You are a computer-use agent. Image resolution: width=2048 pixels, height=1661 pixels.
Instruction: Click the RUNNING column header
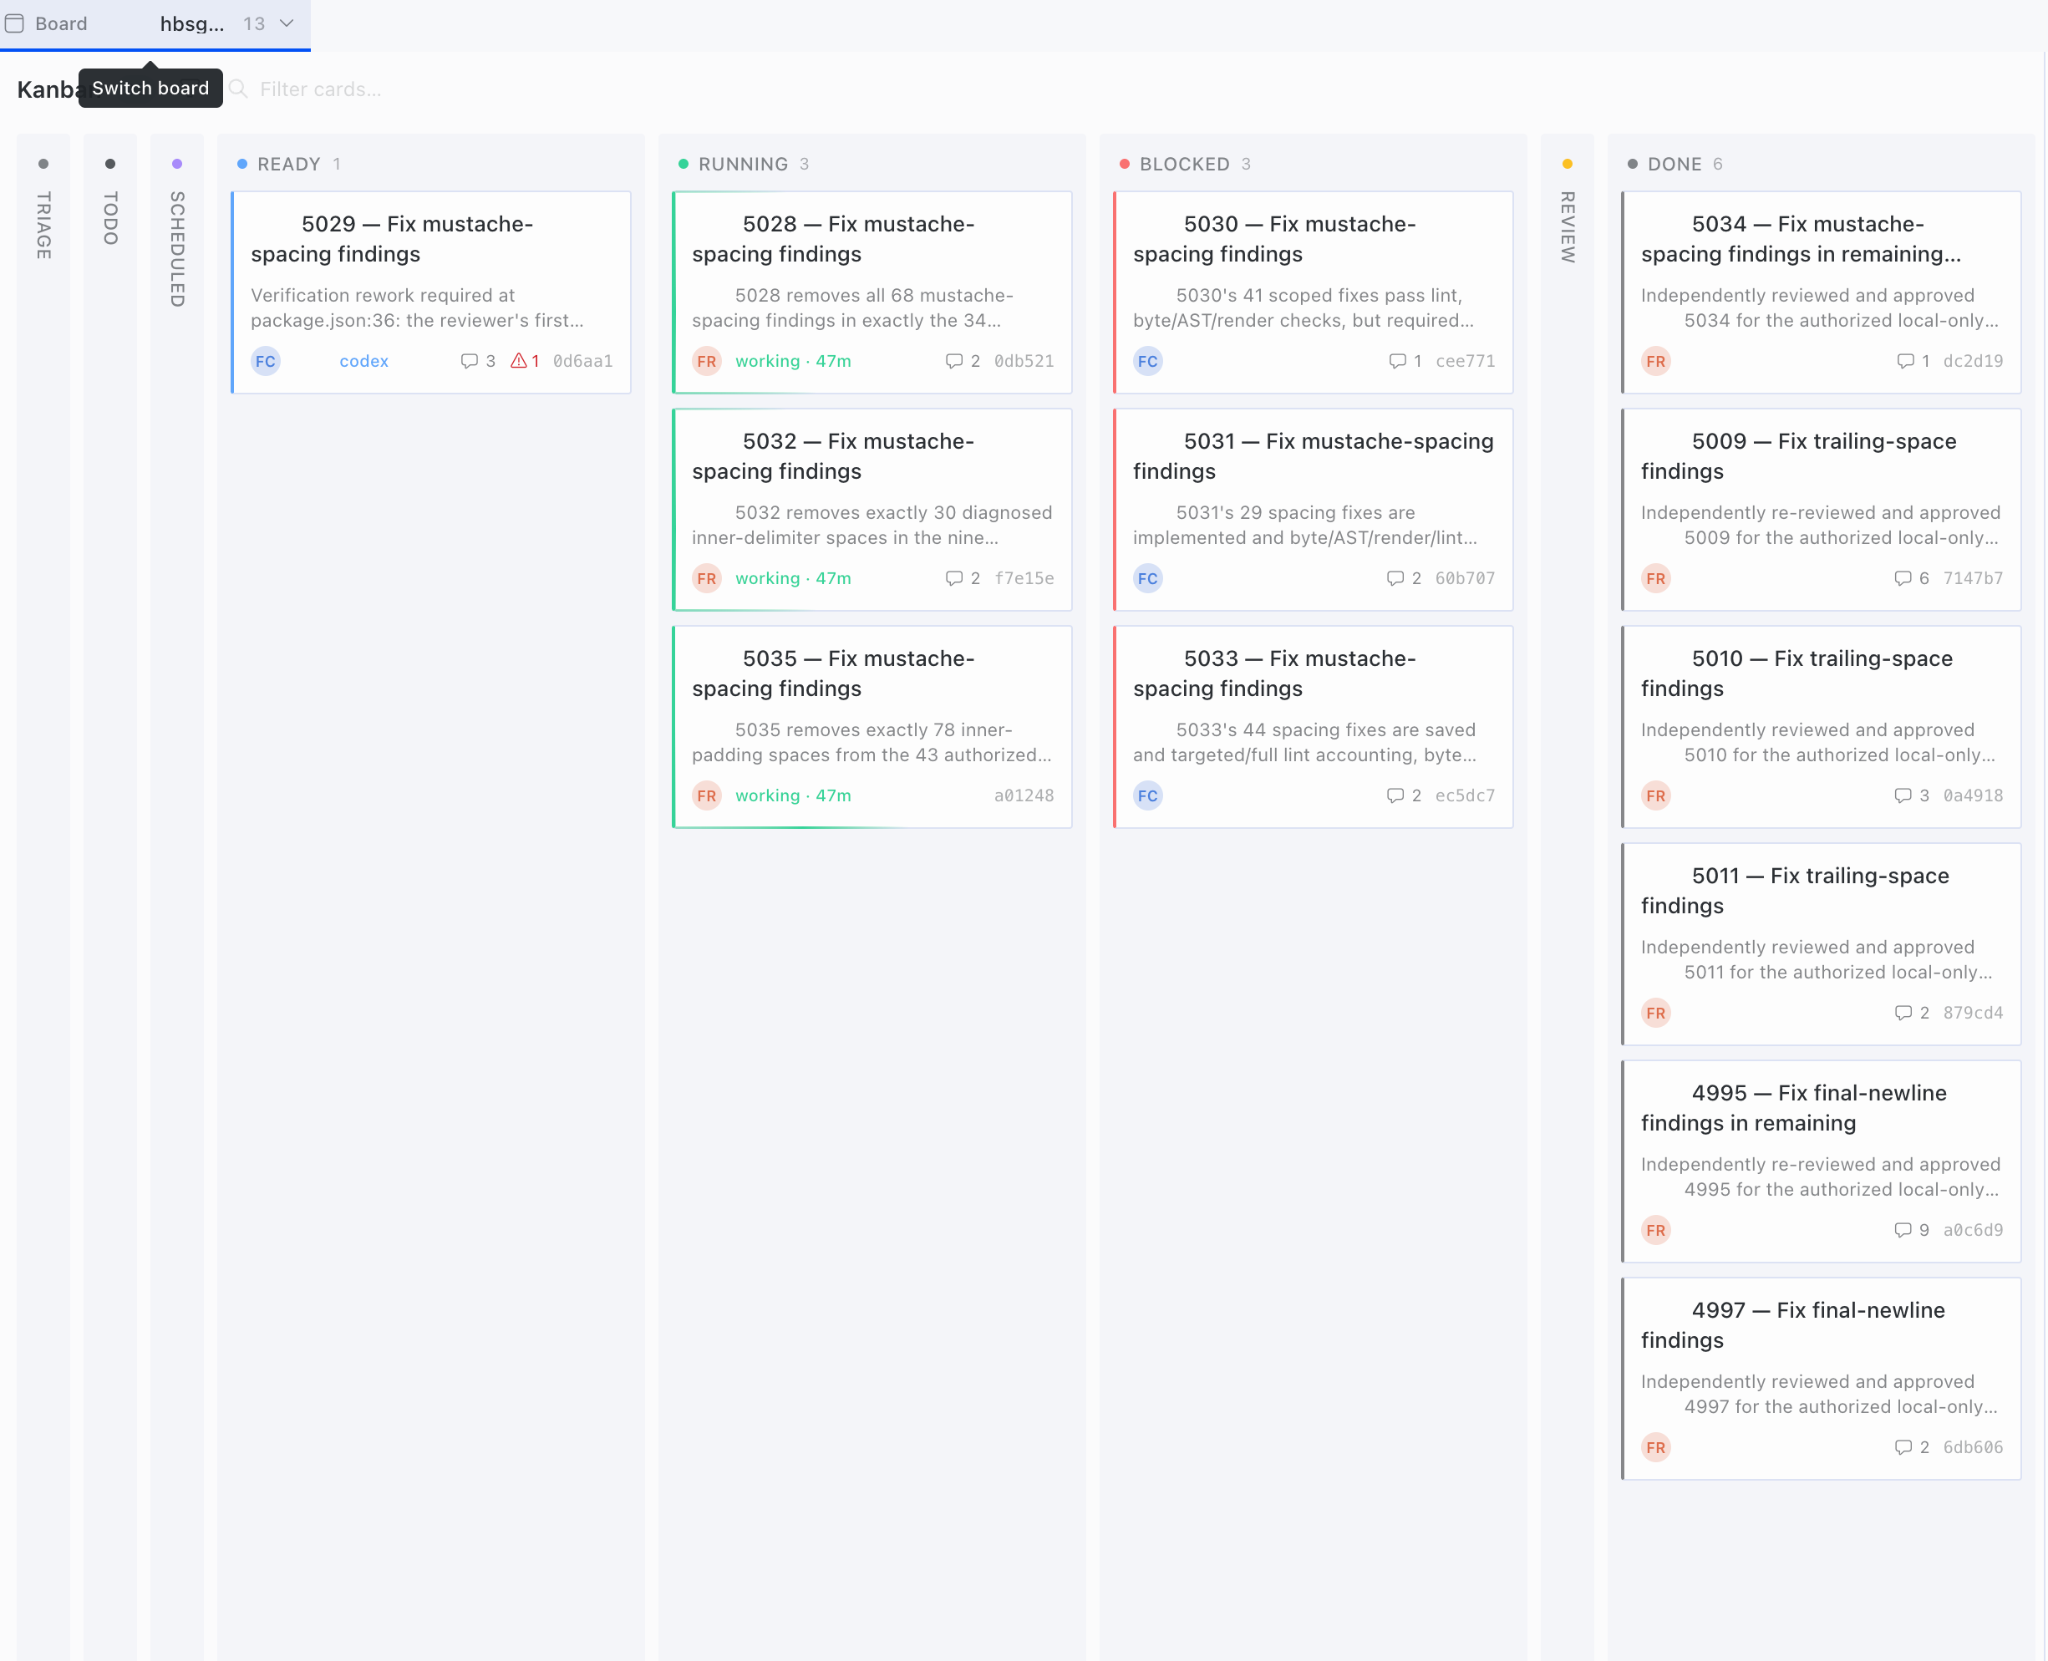point(743,164)
